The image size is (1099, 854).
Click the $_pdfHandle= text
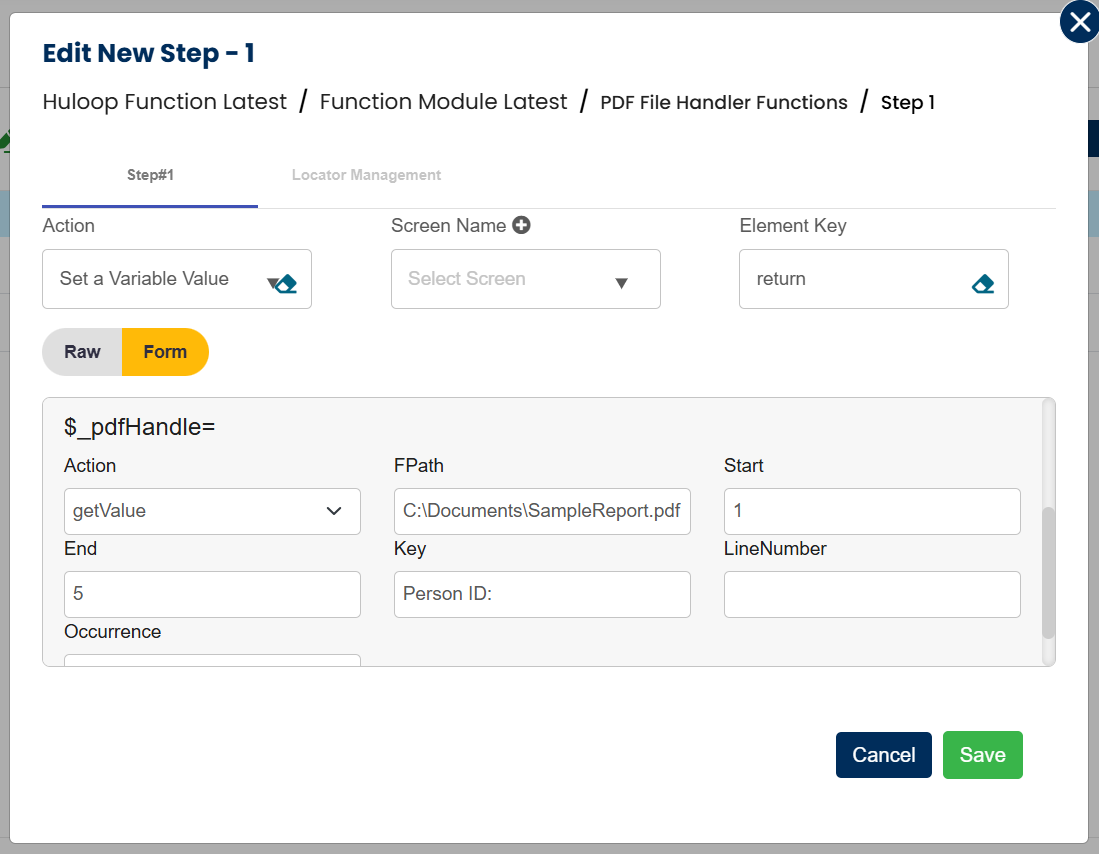[x=139, y=427]
